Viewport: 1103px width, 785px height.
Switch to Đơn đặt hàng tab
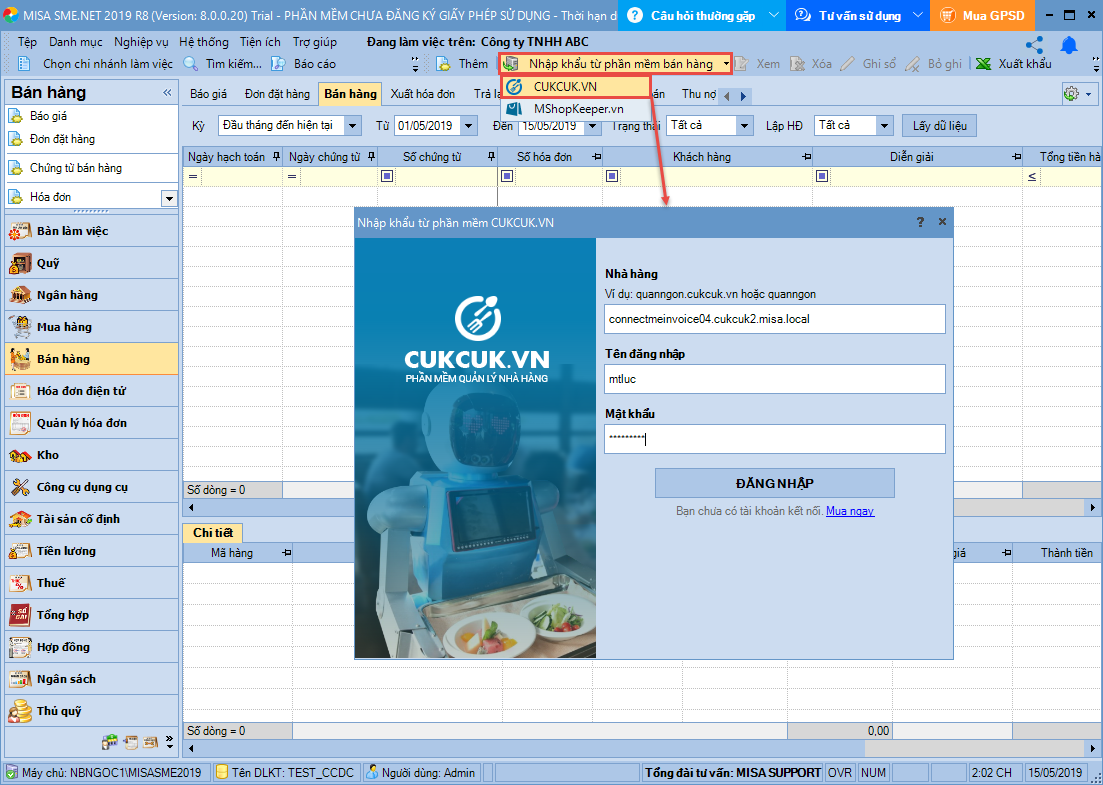(277, 94)
